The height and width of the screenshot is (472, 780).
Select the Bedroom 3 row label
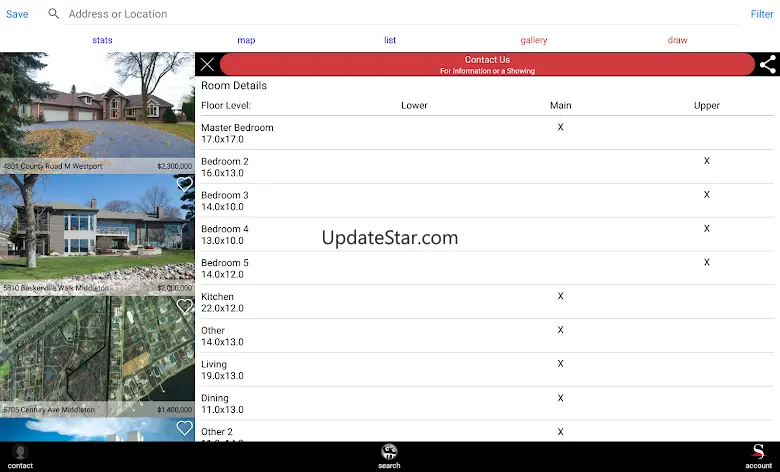click(x=225, y=195)
